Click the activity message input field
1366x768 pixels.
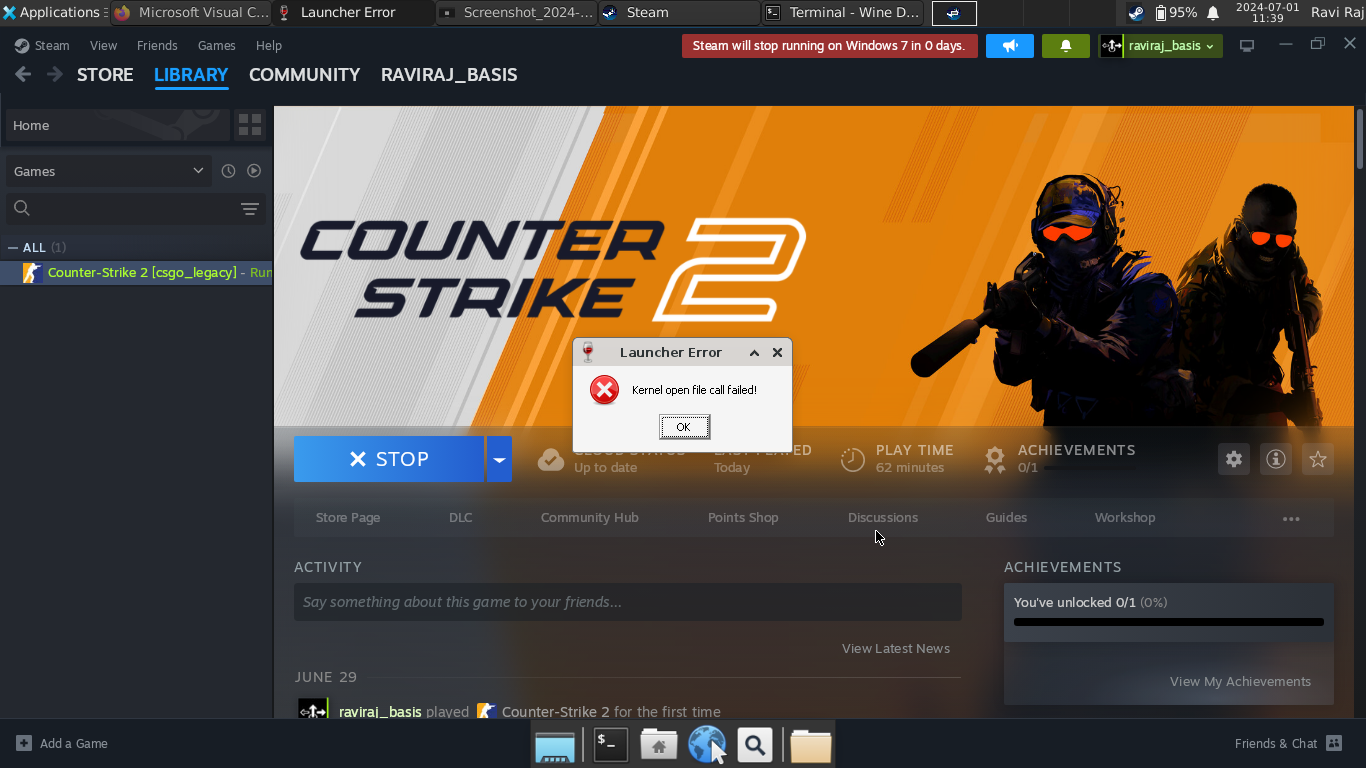[627, 602]
